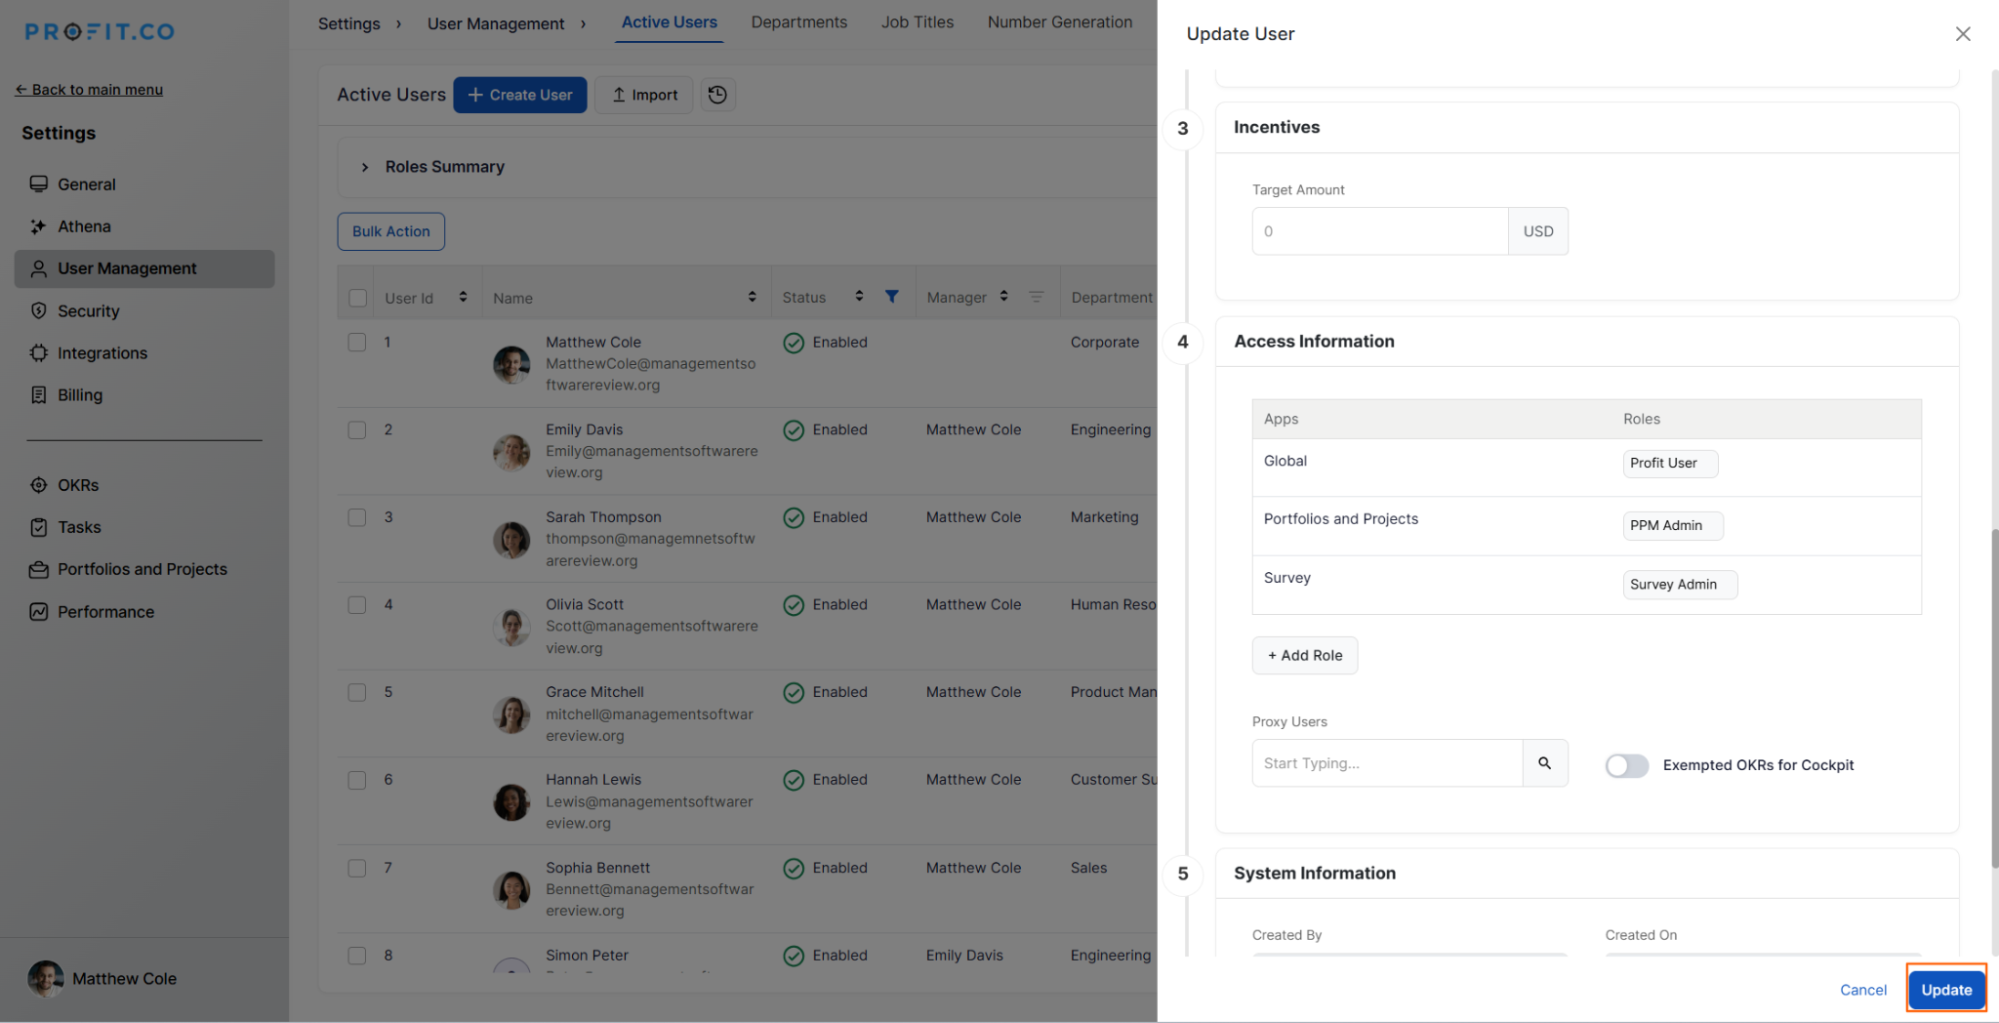Open the OKRs target icon
The width and height of the screenshot is (1999, 1023).
point(38,485)
